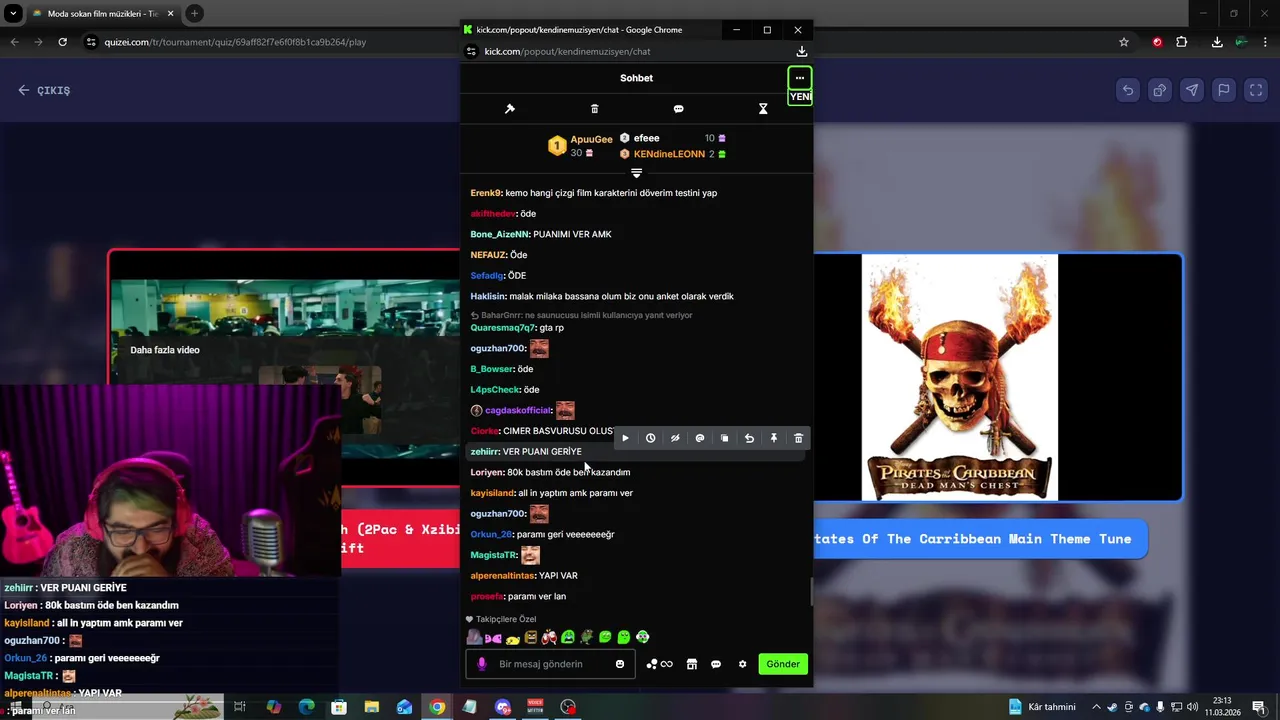Click the mention @ icon in message toolbar
The height and width of the screenshot is (720, 1280).
(700, 438)
